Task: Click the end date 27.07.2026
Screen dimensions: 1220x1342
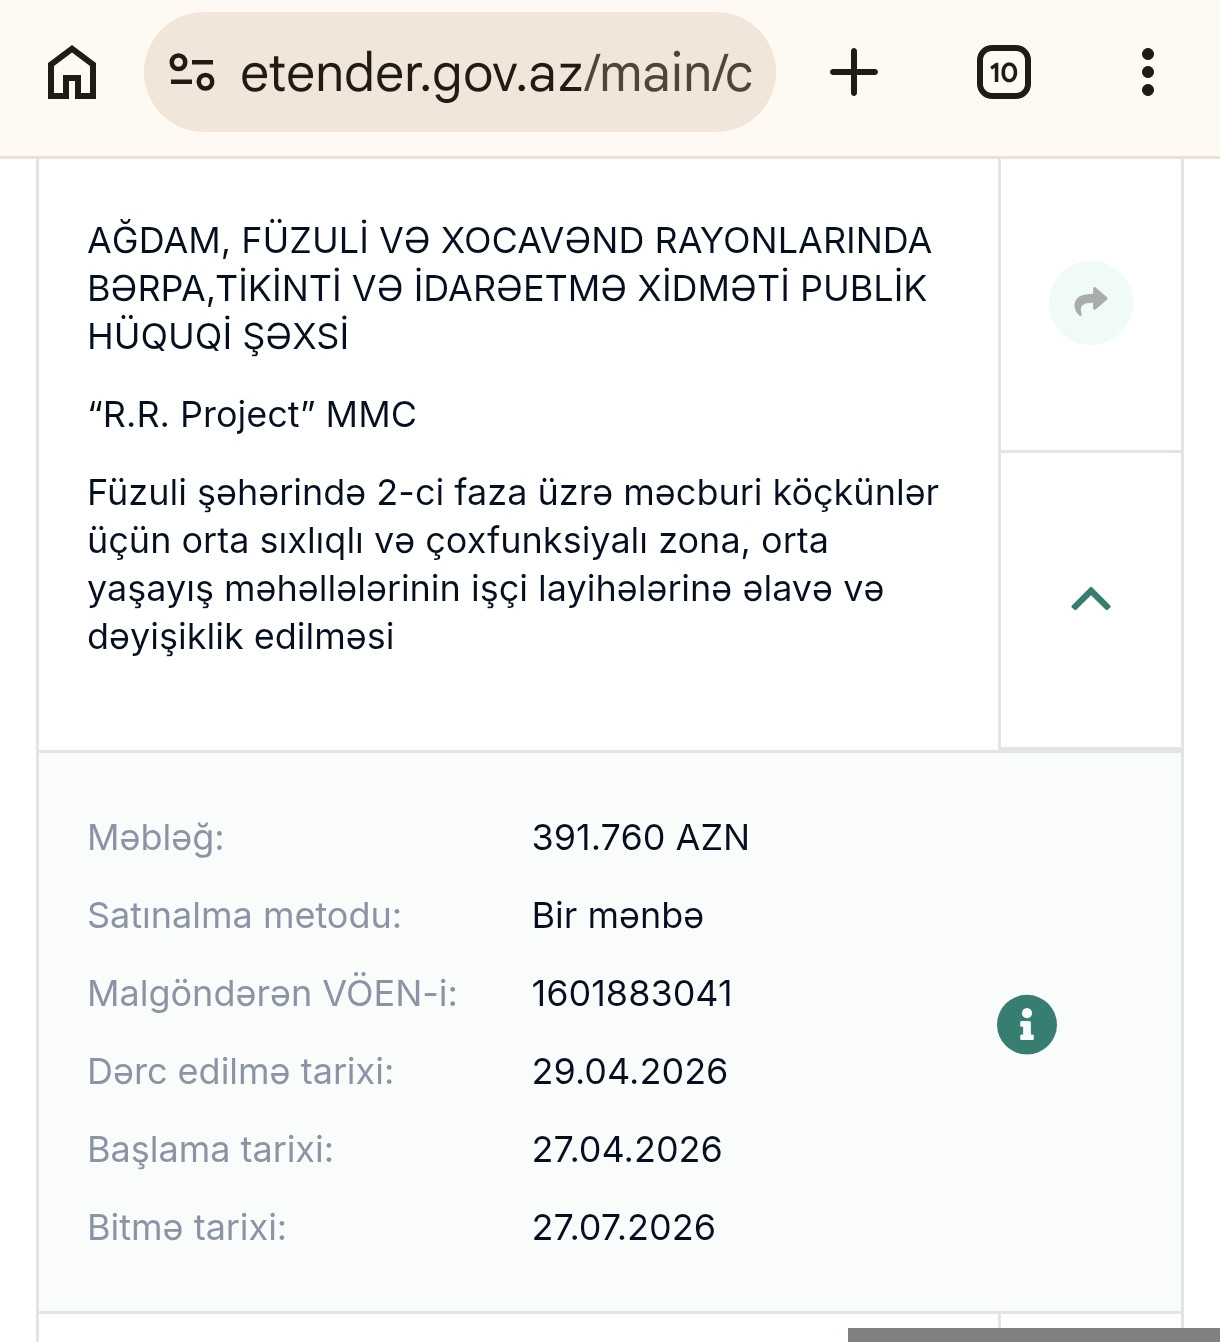Action: [623, 1228]
